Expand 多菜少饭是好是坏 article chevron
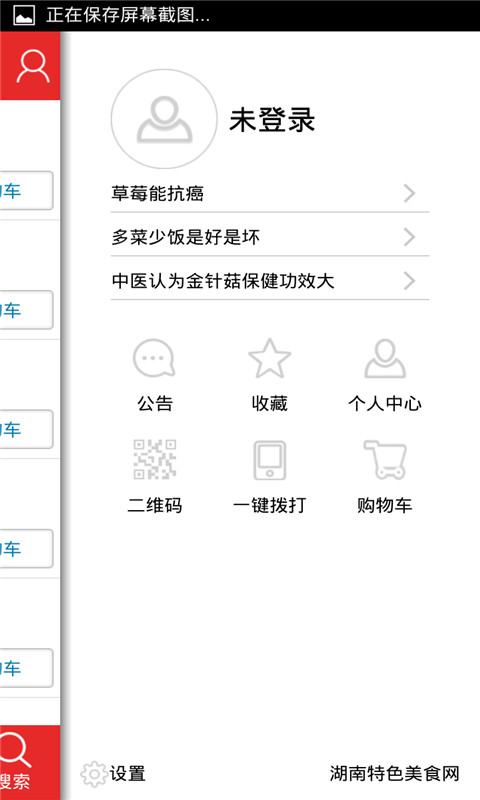The width and height of the screenshot is (480, 800). coord(410,237)
